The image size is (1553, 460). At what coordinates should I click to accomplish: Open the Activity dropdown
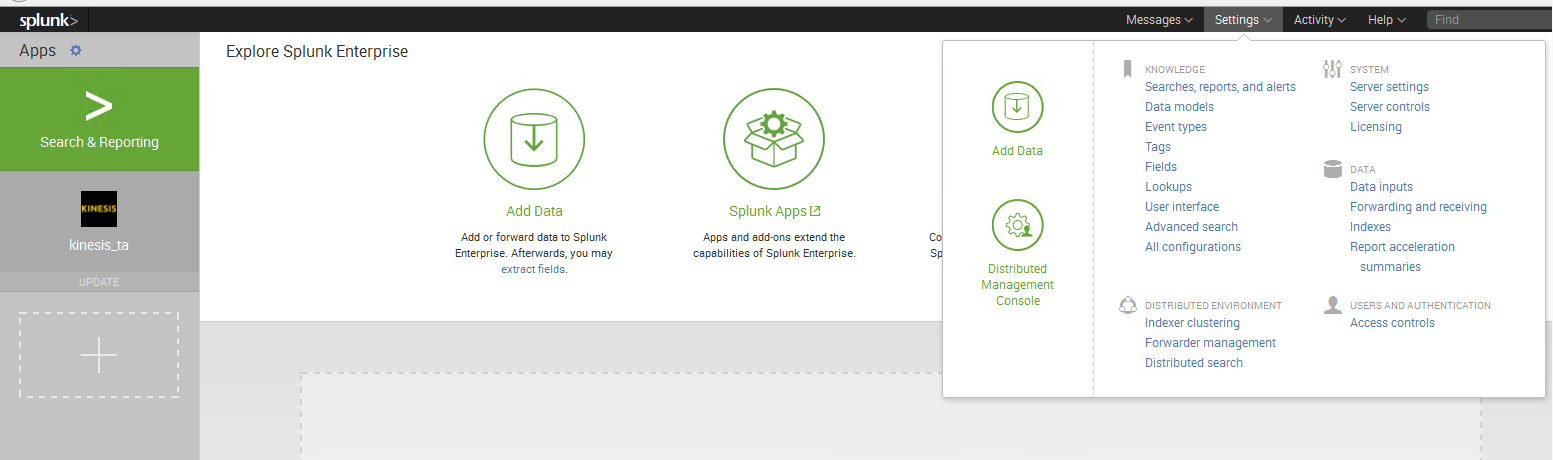coord(1319,20)
